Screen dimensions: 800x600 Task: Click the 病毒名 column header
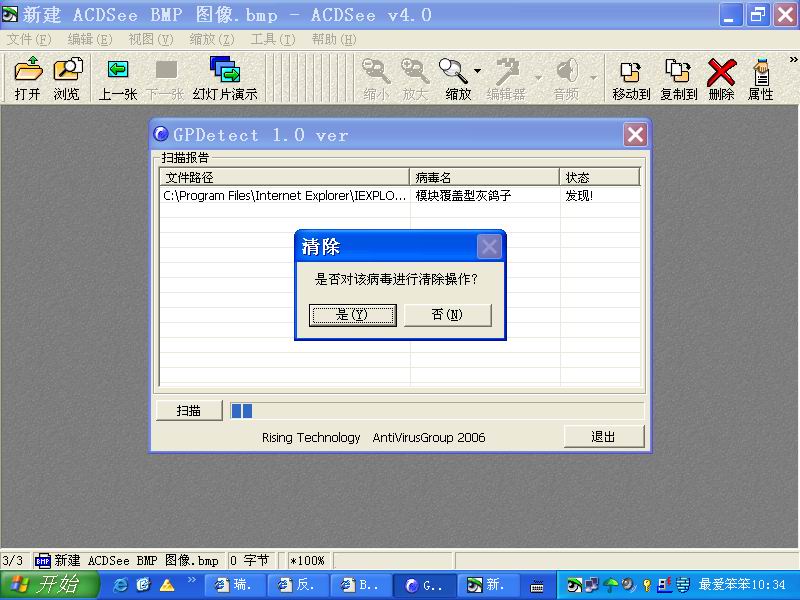coord(485,177)
